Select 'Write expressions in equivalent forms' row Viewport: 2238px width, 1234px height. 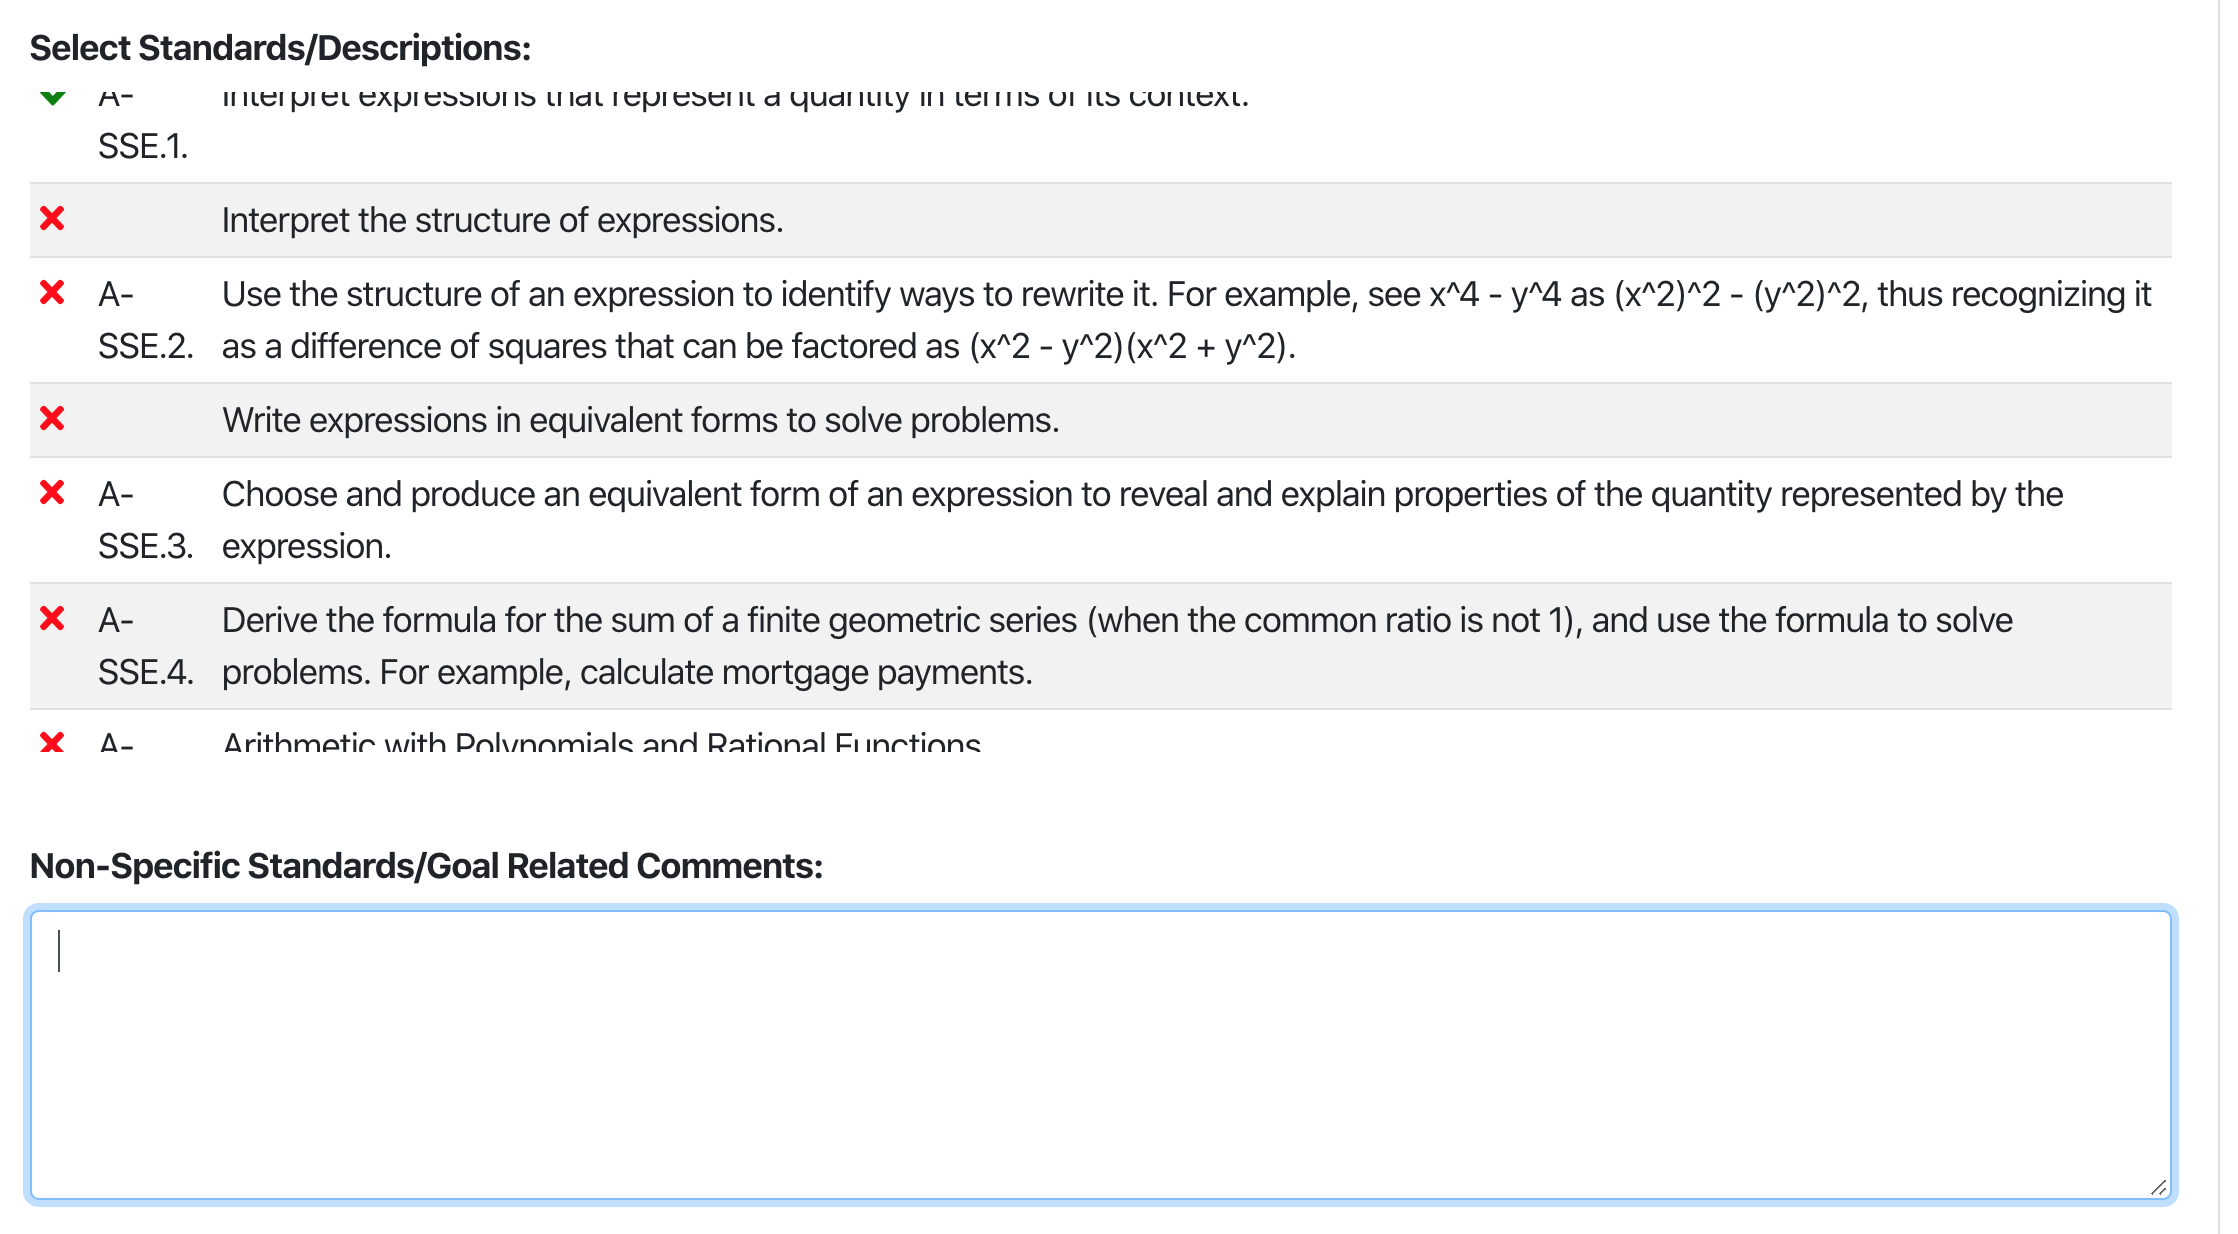click(x=640, y=420)
